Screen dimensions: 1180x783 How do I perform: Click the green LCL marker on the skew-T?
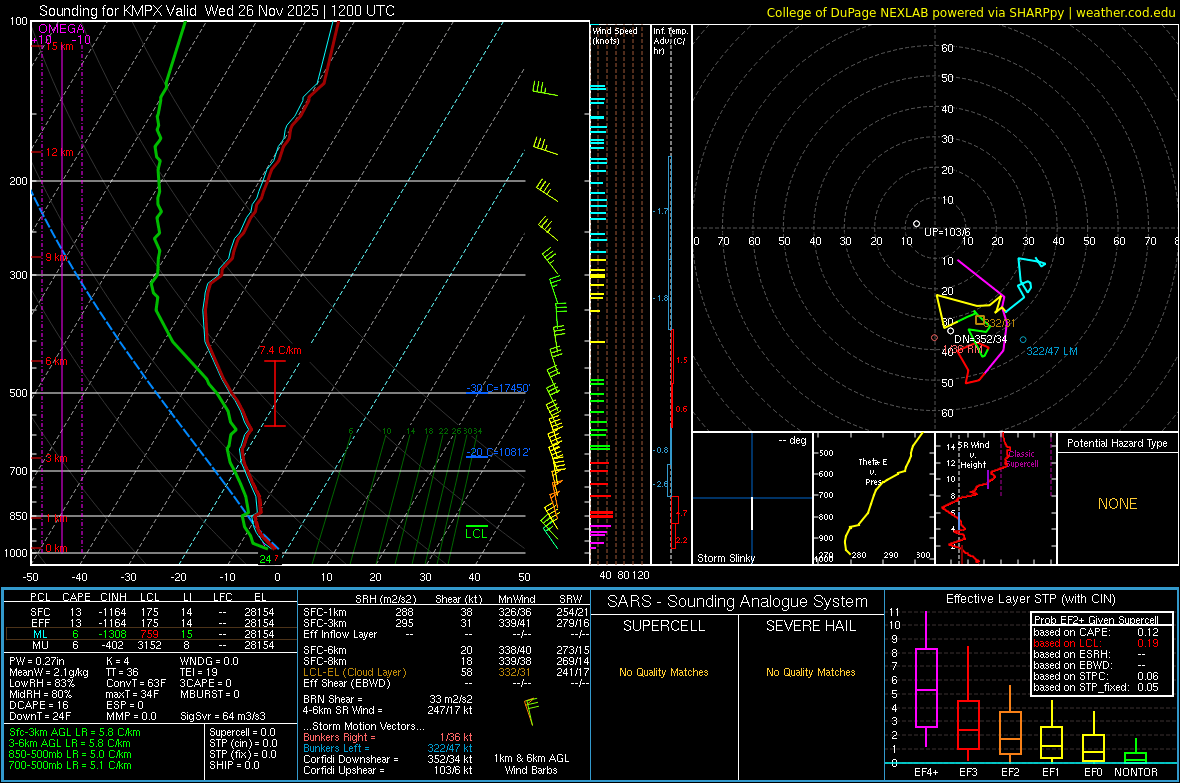(x=476, y=533)
